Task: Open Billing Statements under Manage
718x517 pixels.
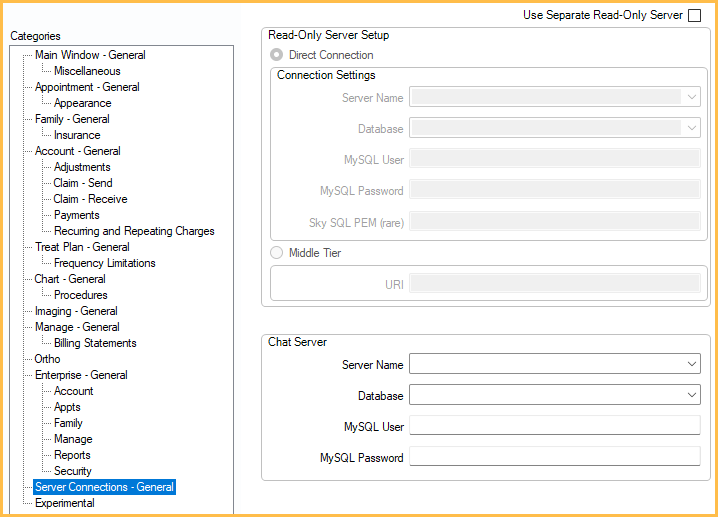Action: pyautogui.click(x=95, y=343)
